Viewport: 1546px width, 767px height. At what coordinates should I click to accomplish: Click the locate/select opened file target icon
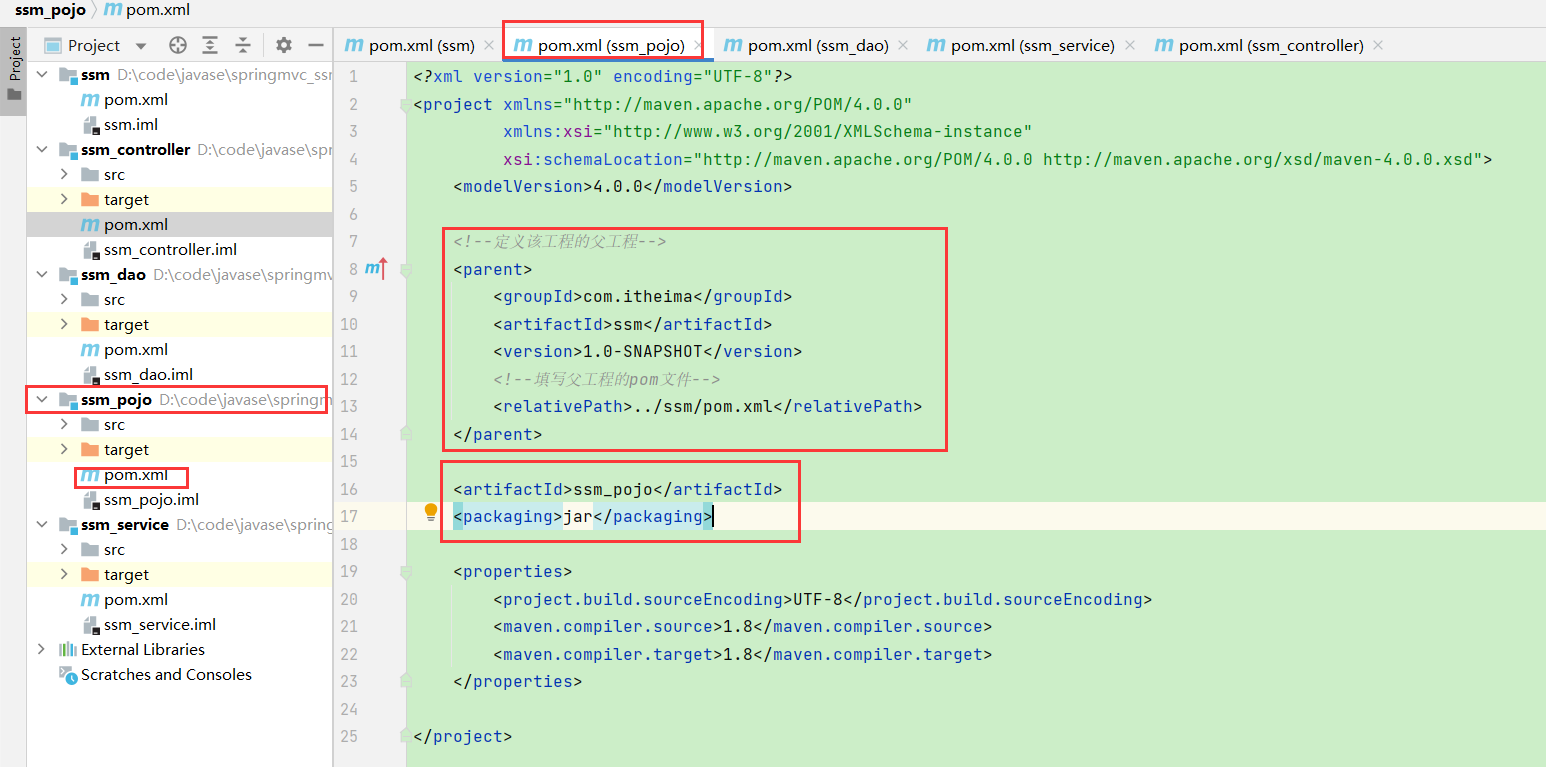point(178,45)
